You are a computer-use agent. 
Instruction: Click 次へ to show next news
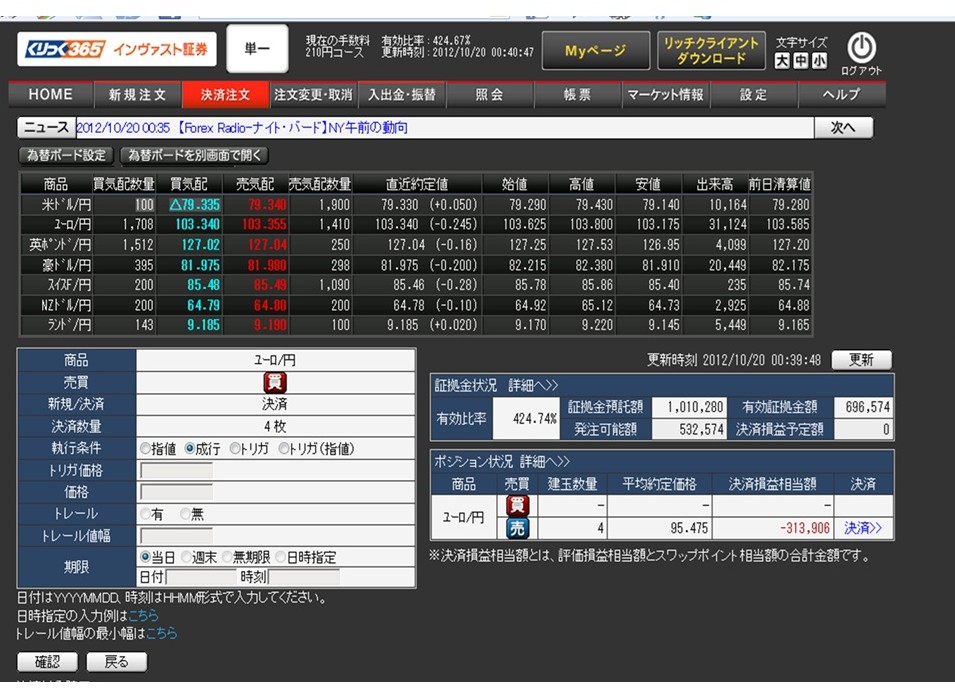[843, 128]
